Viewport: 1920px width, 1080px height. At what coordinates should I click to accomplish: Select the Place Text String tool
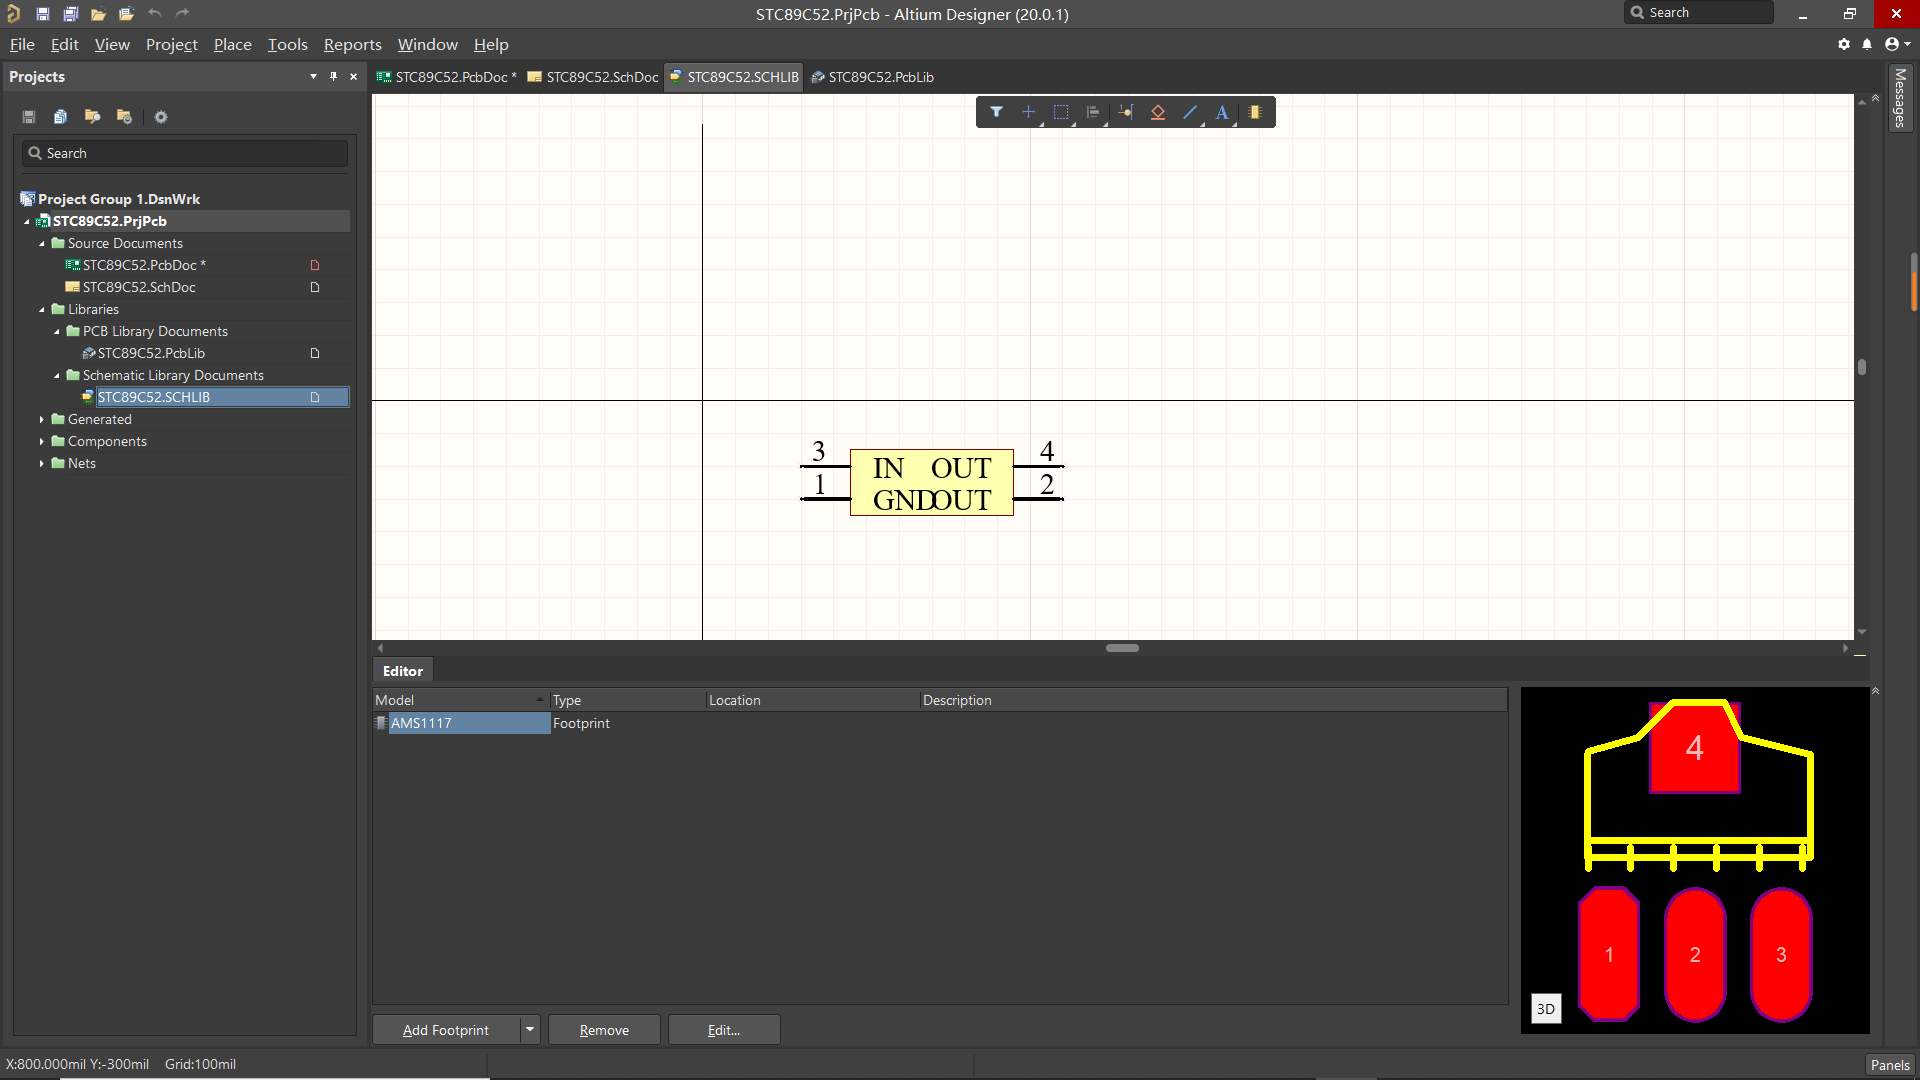1222,112
